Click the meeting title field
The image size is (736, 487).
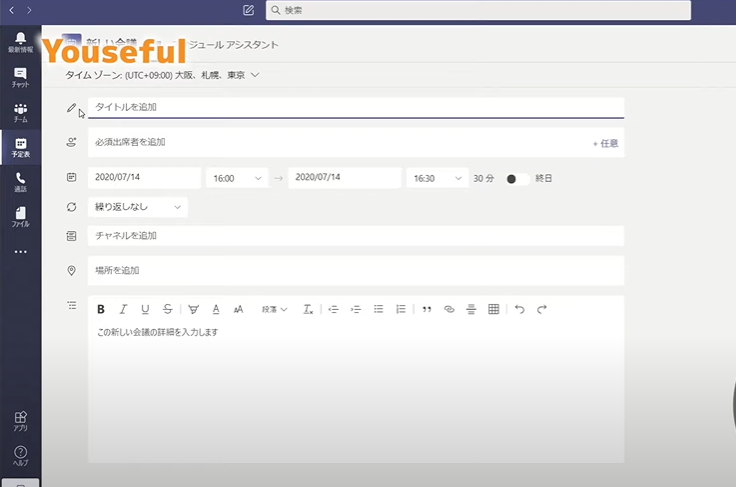tap(356, 107)
